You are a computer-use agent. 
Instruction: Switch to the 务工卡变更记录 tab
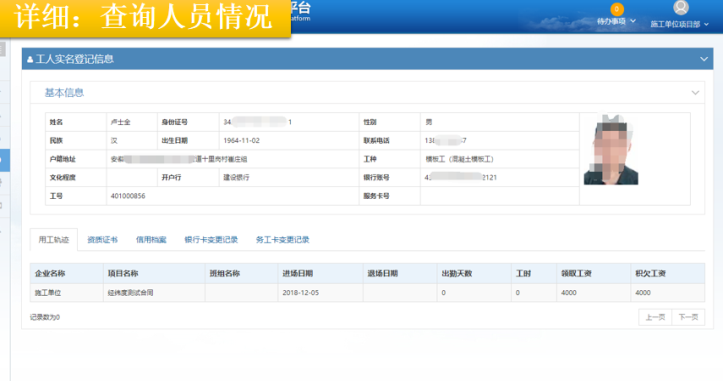point(283,239)
